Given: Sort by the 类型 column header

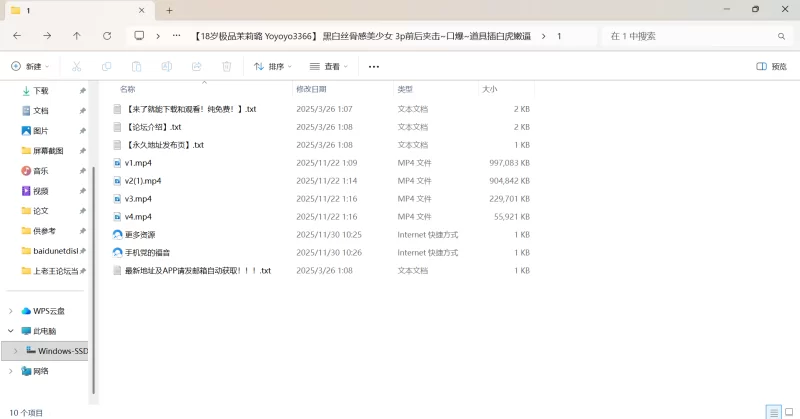Looking at the screenshot, I should [x=405, y=89].
